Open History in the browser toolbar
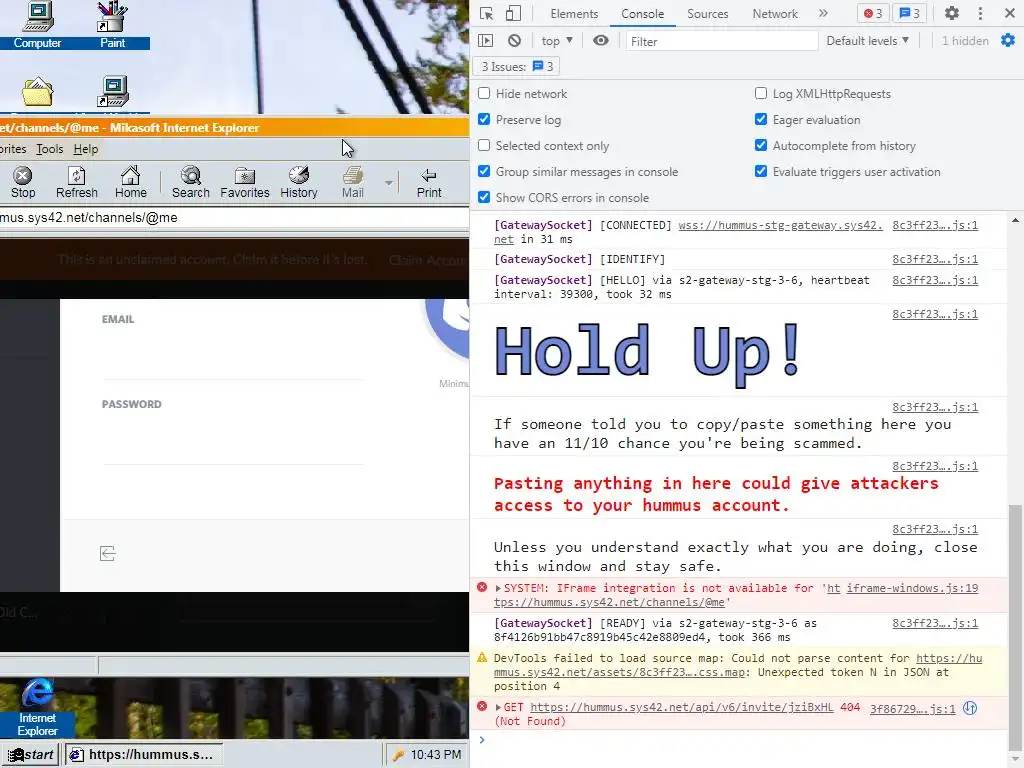Viewport: 1024px width, 768px height. coord(298,182)
